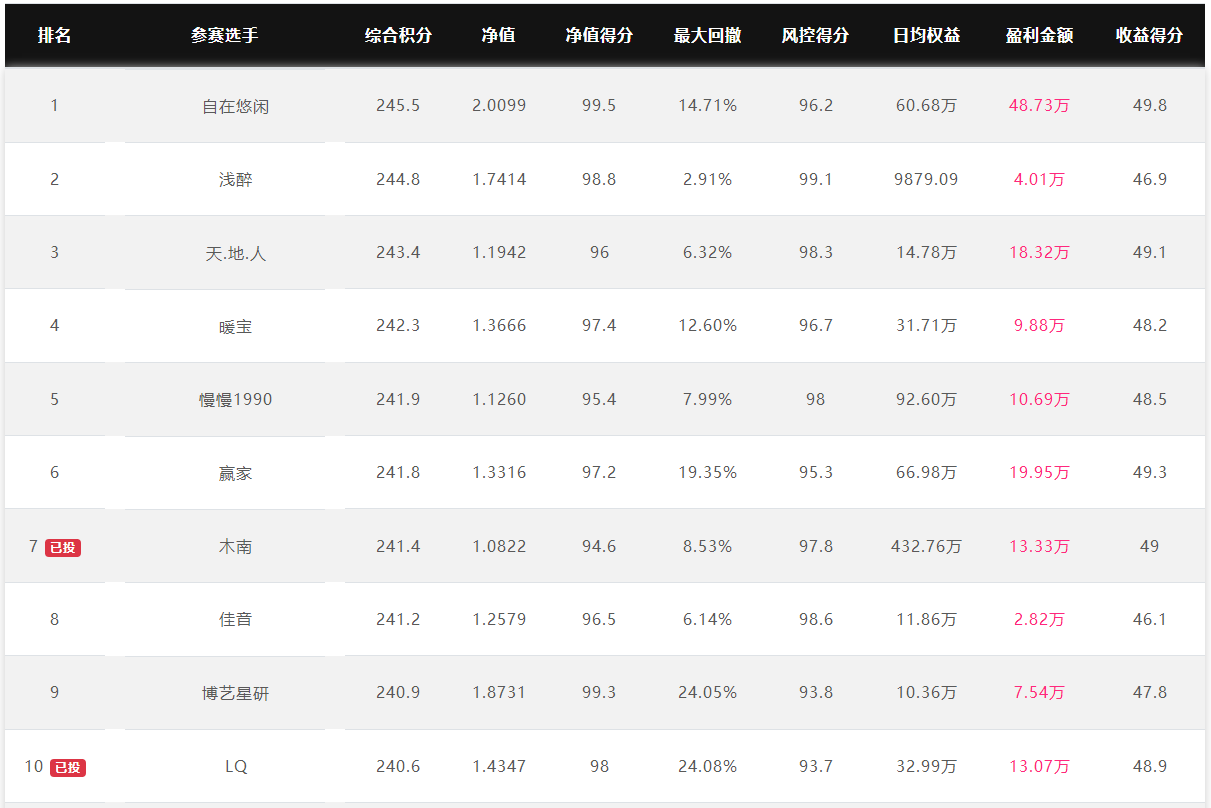
Task: Select contestant 佳音
Action: tap(235, 620)
